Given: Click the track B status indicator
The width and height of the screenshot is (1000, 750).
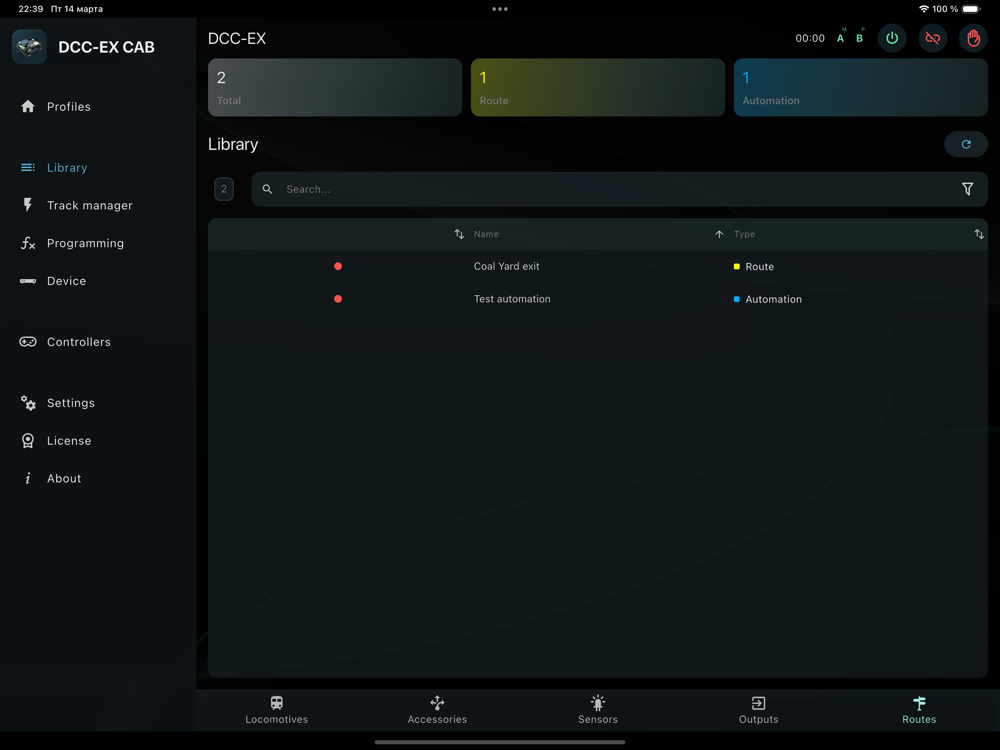Looking at the screenshot, I should (x=860, y=37).
